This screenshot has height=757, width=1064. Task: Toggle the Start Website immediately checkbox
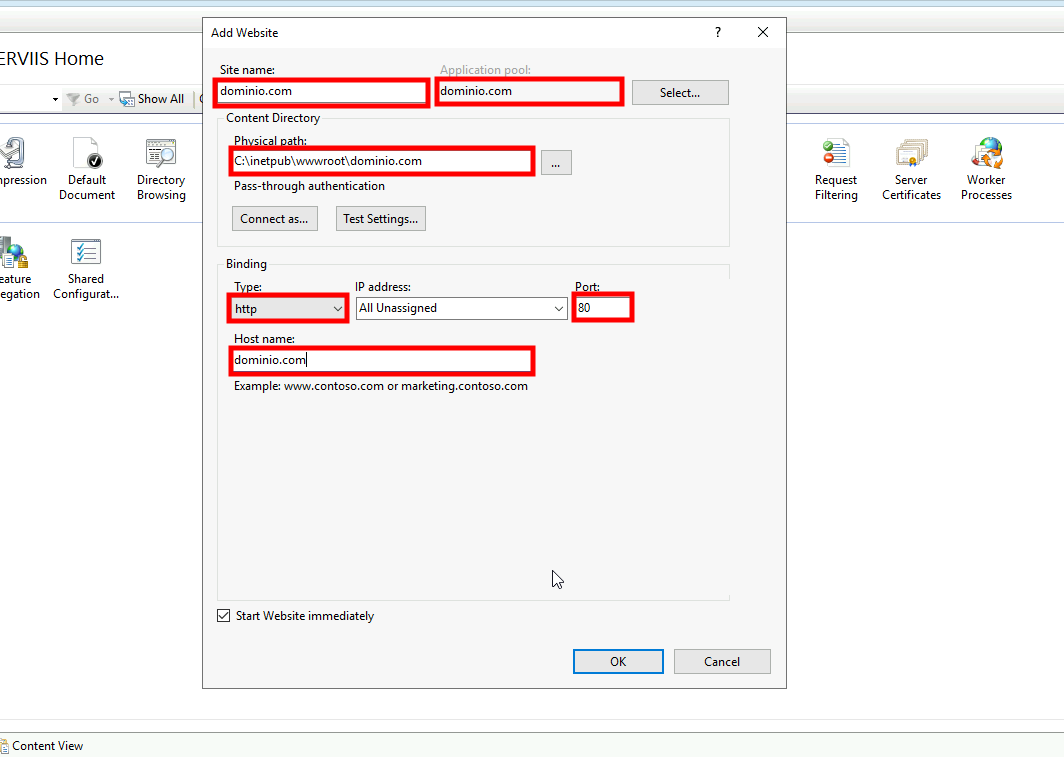coord(223,615)
